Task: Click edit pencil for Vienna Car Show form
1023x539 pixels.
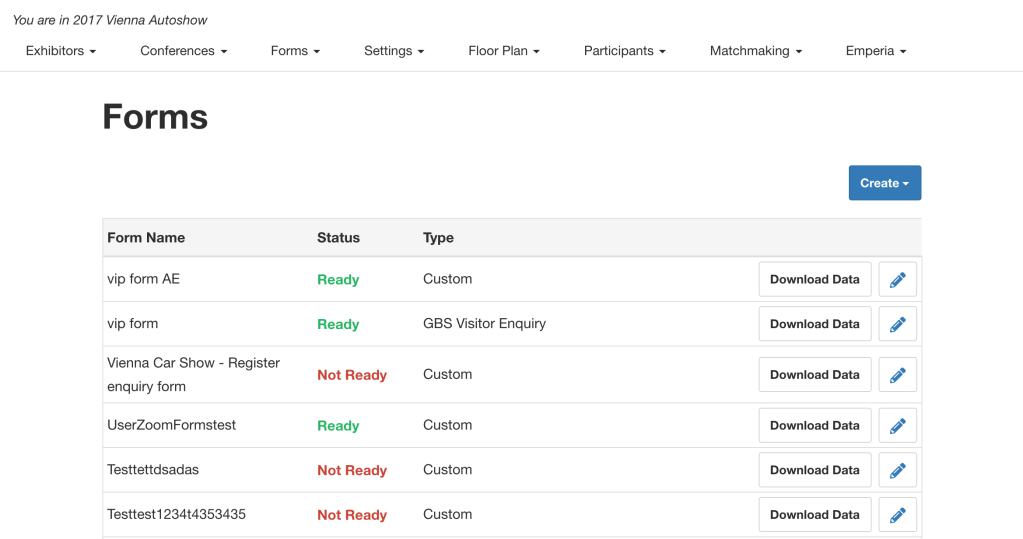Action: tap(897, 375)
